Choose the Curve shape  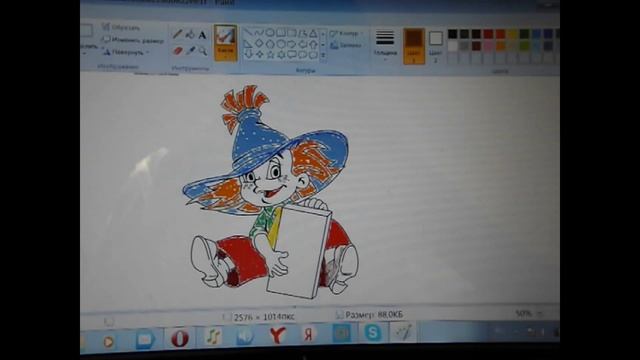(x=259, y=32)
